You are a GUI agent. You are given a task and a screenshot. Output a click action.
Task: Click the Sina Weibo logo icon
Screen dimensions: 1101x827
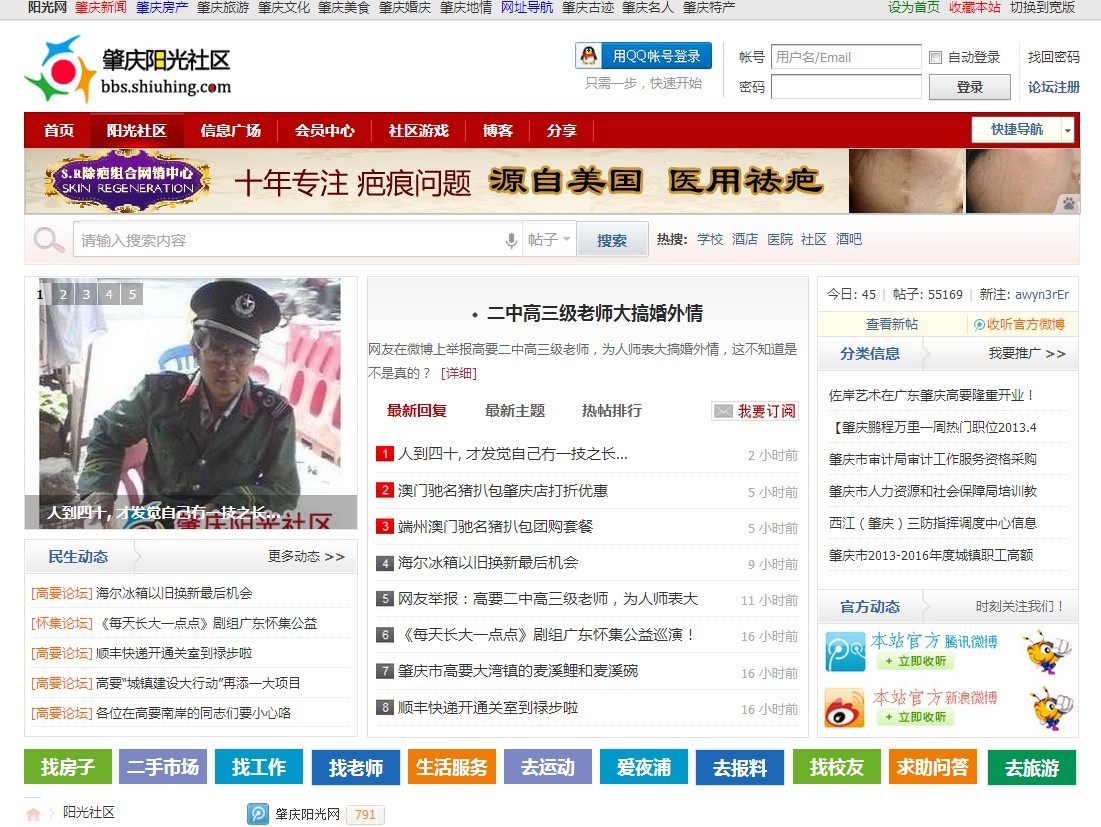(845, 708)
